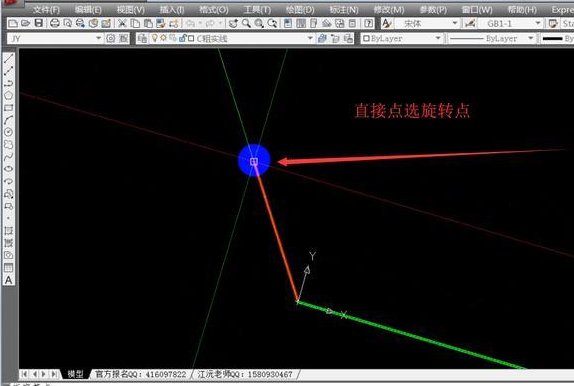This screenshot has height=386, width=574.
Task: Click the Save floppy disk icon
Action: [38, 23]
